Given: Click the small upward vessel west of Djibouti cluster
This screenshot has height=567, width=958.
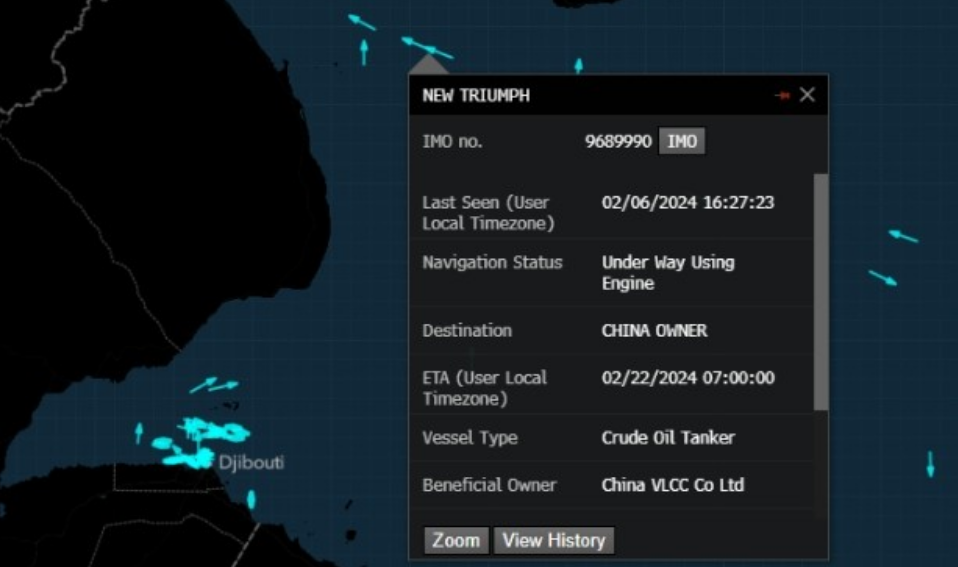Looking at the screenshot, I should (139, 432).
